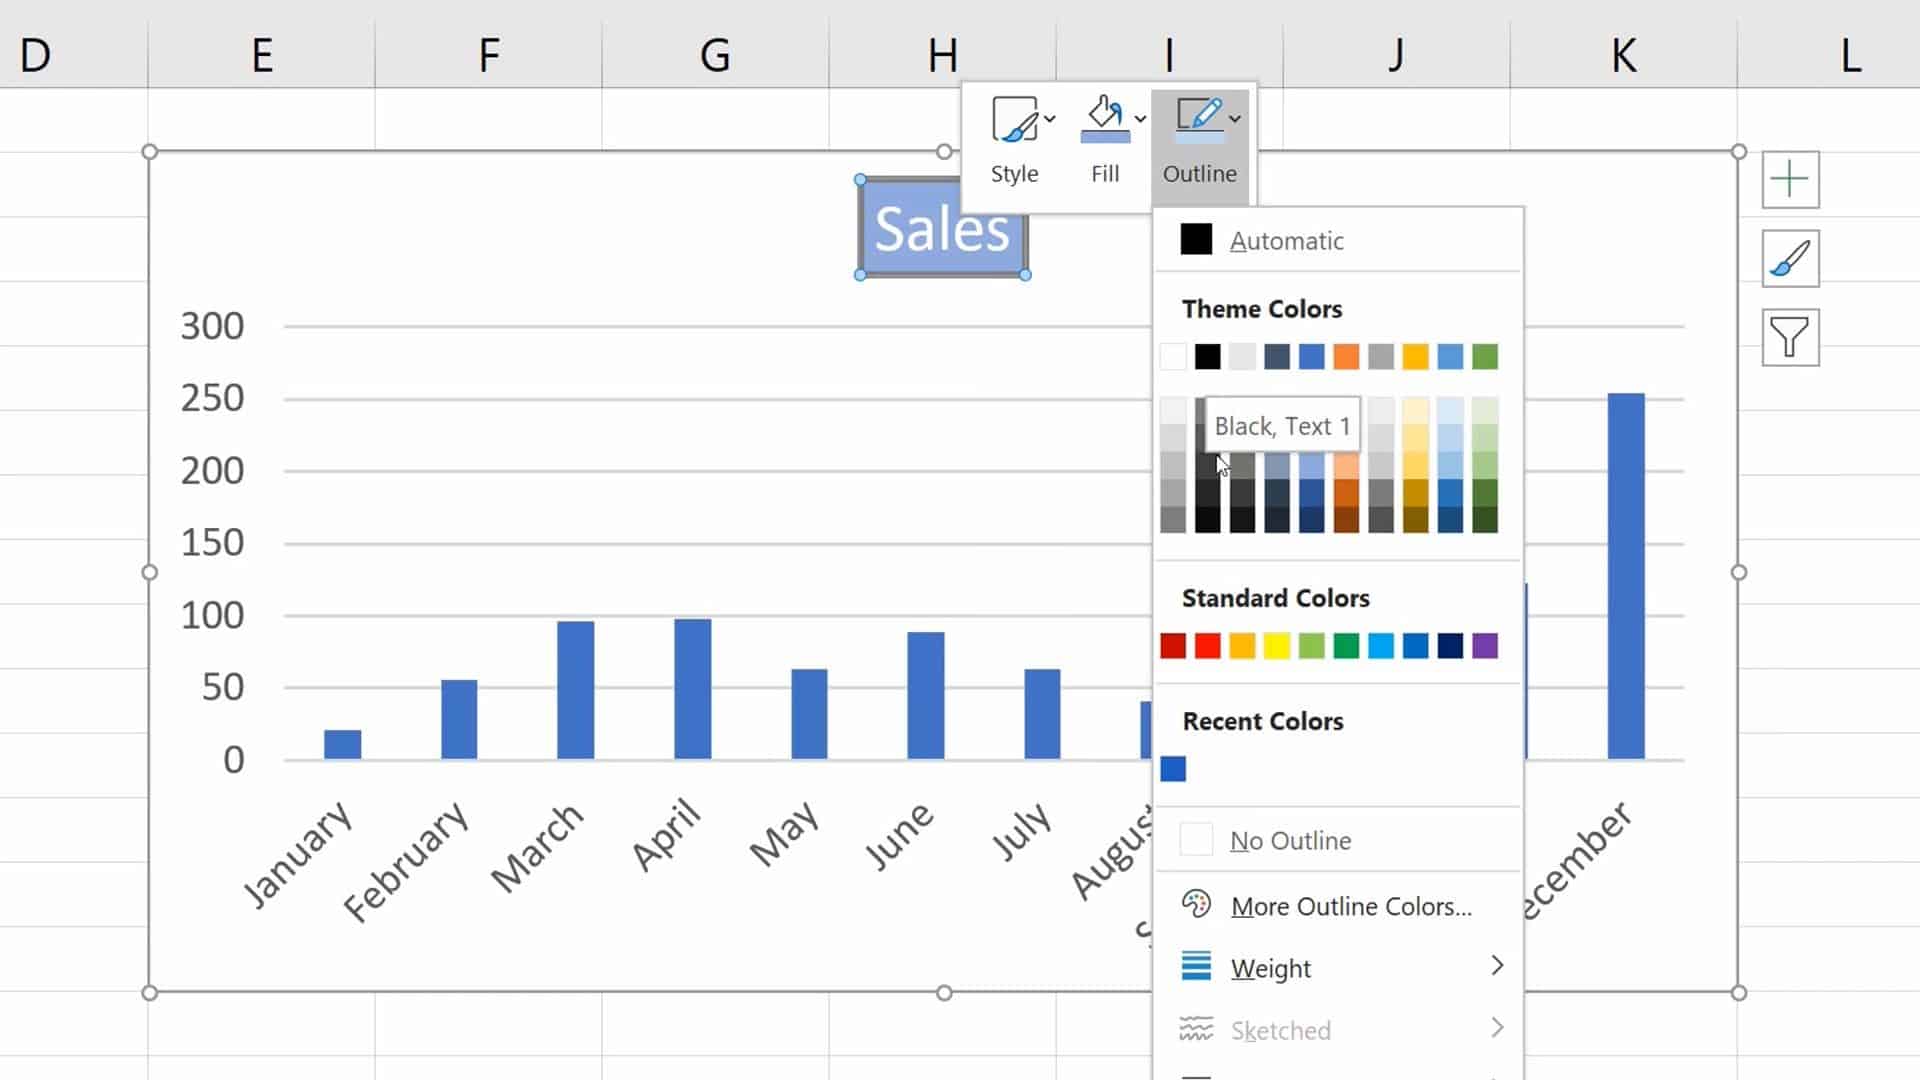Pick the light gray theme color swatch
This screenshot has width=1920, height=1080.
pyautogui.click(x=1242, y=357)
